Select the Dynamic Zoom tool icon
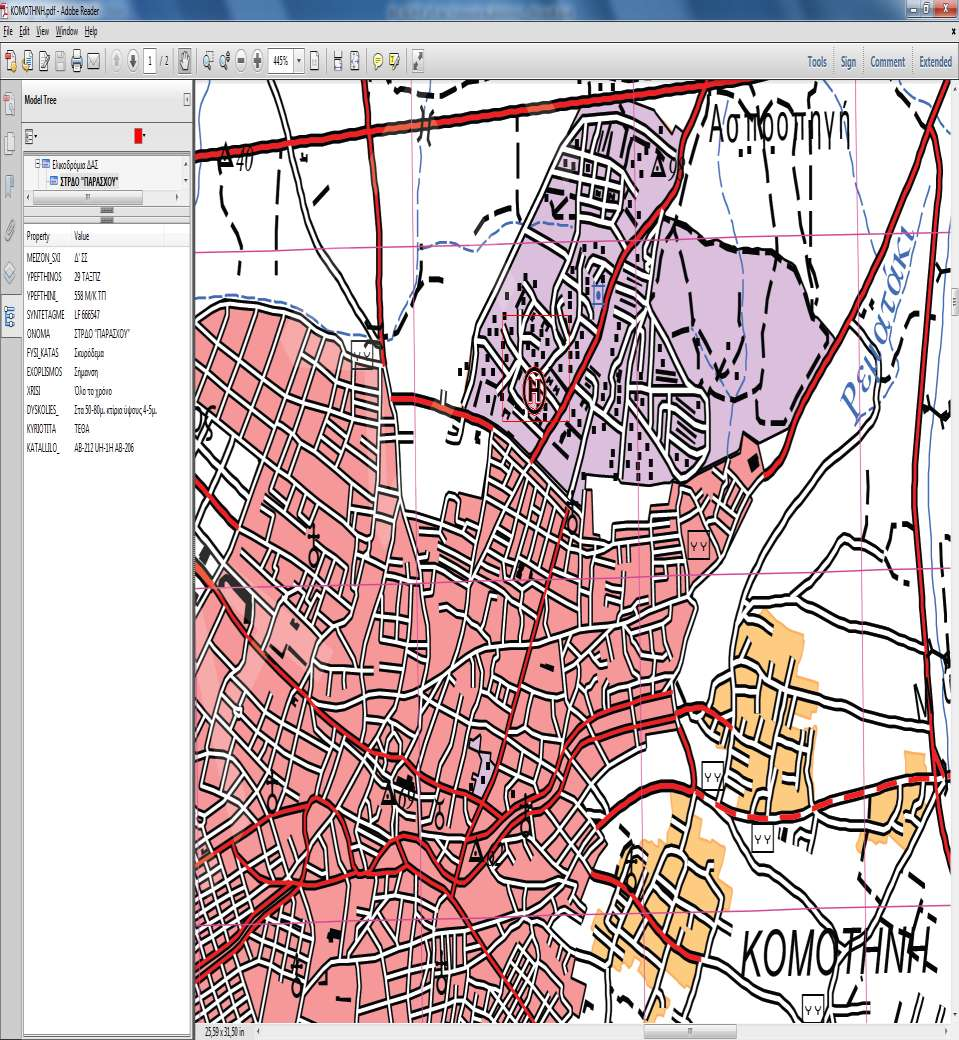Screen dimensions: 959x1040 pyautogui.click(x=224, y=62)
